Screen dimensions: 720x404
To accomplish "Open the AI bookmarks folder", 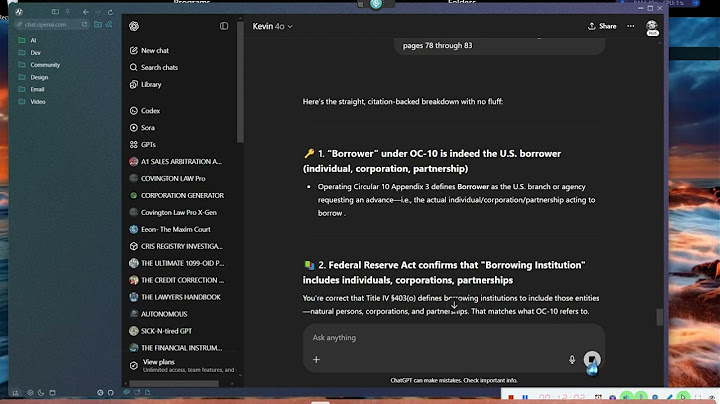I will [27, 40].
